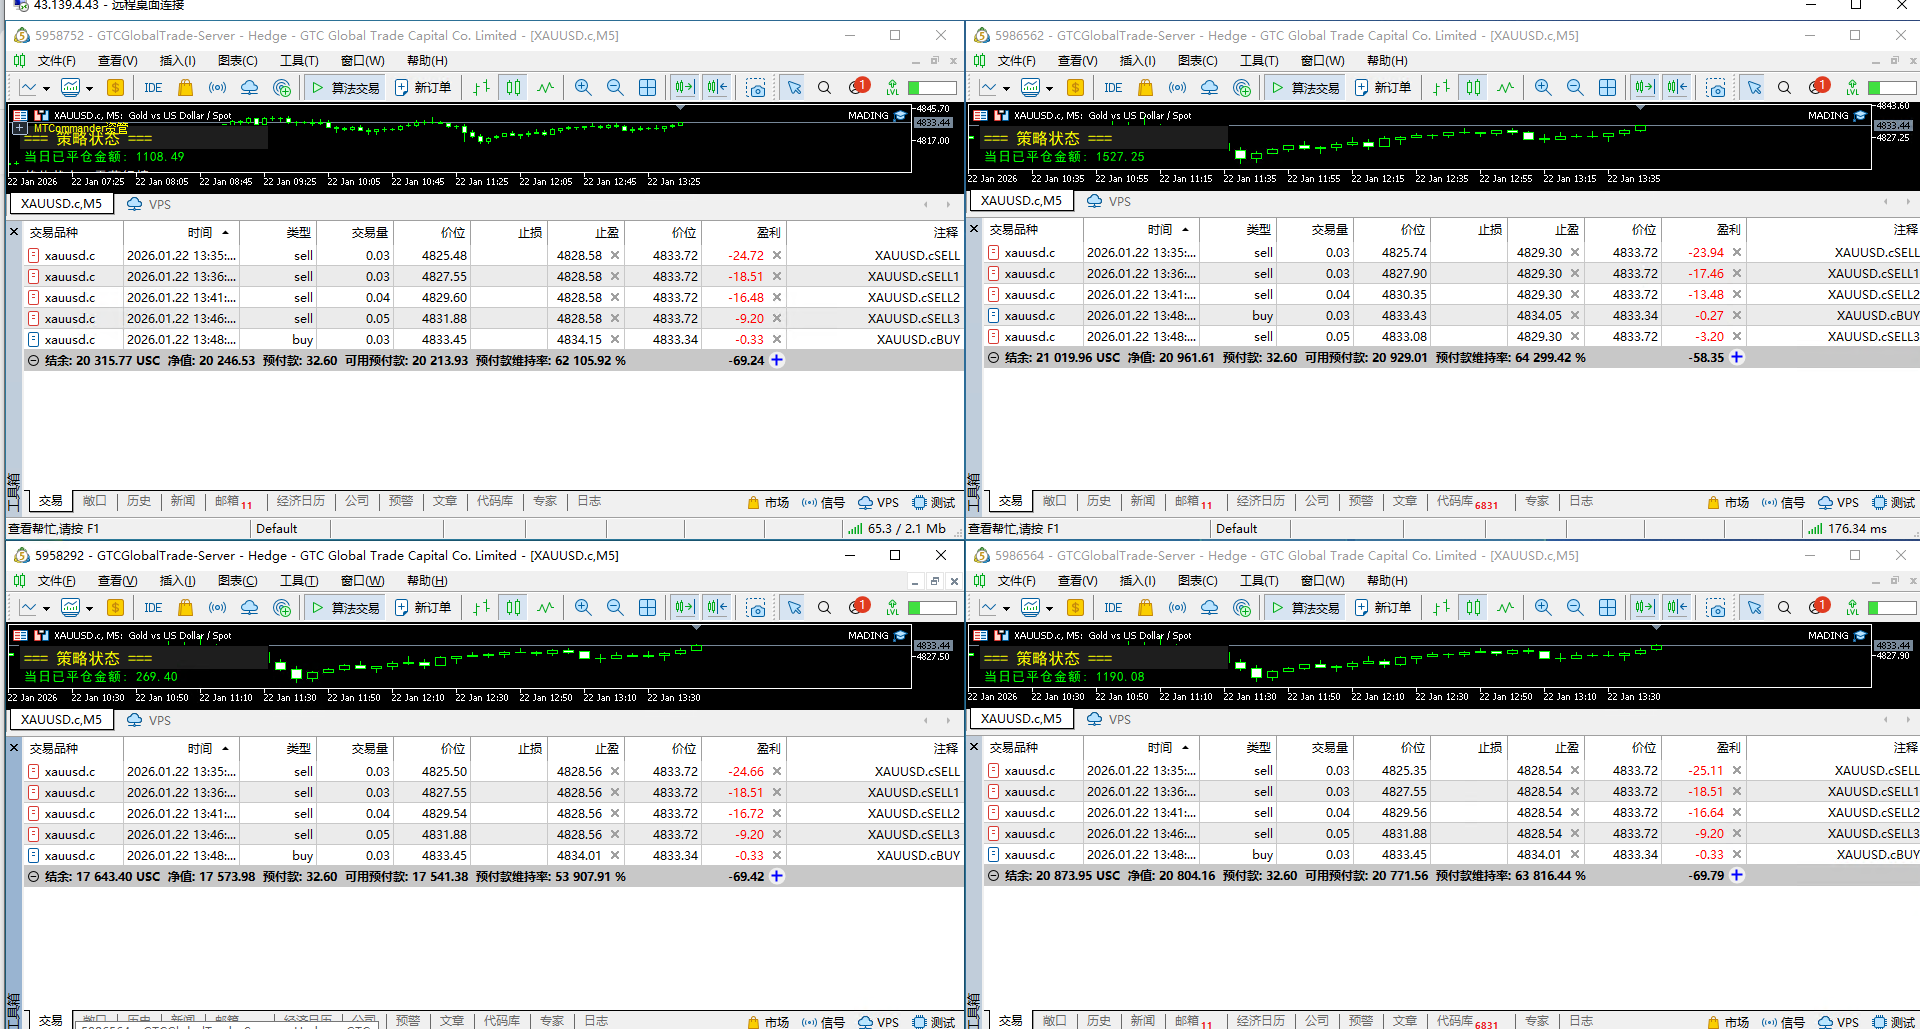This screenshot has width=1920, height=1029.
Task: Open the 文件(F) menu in the 5958752 window
Action: click(x=56, y=61)
